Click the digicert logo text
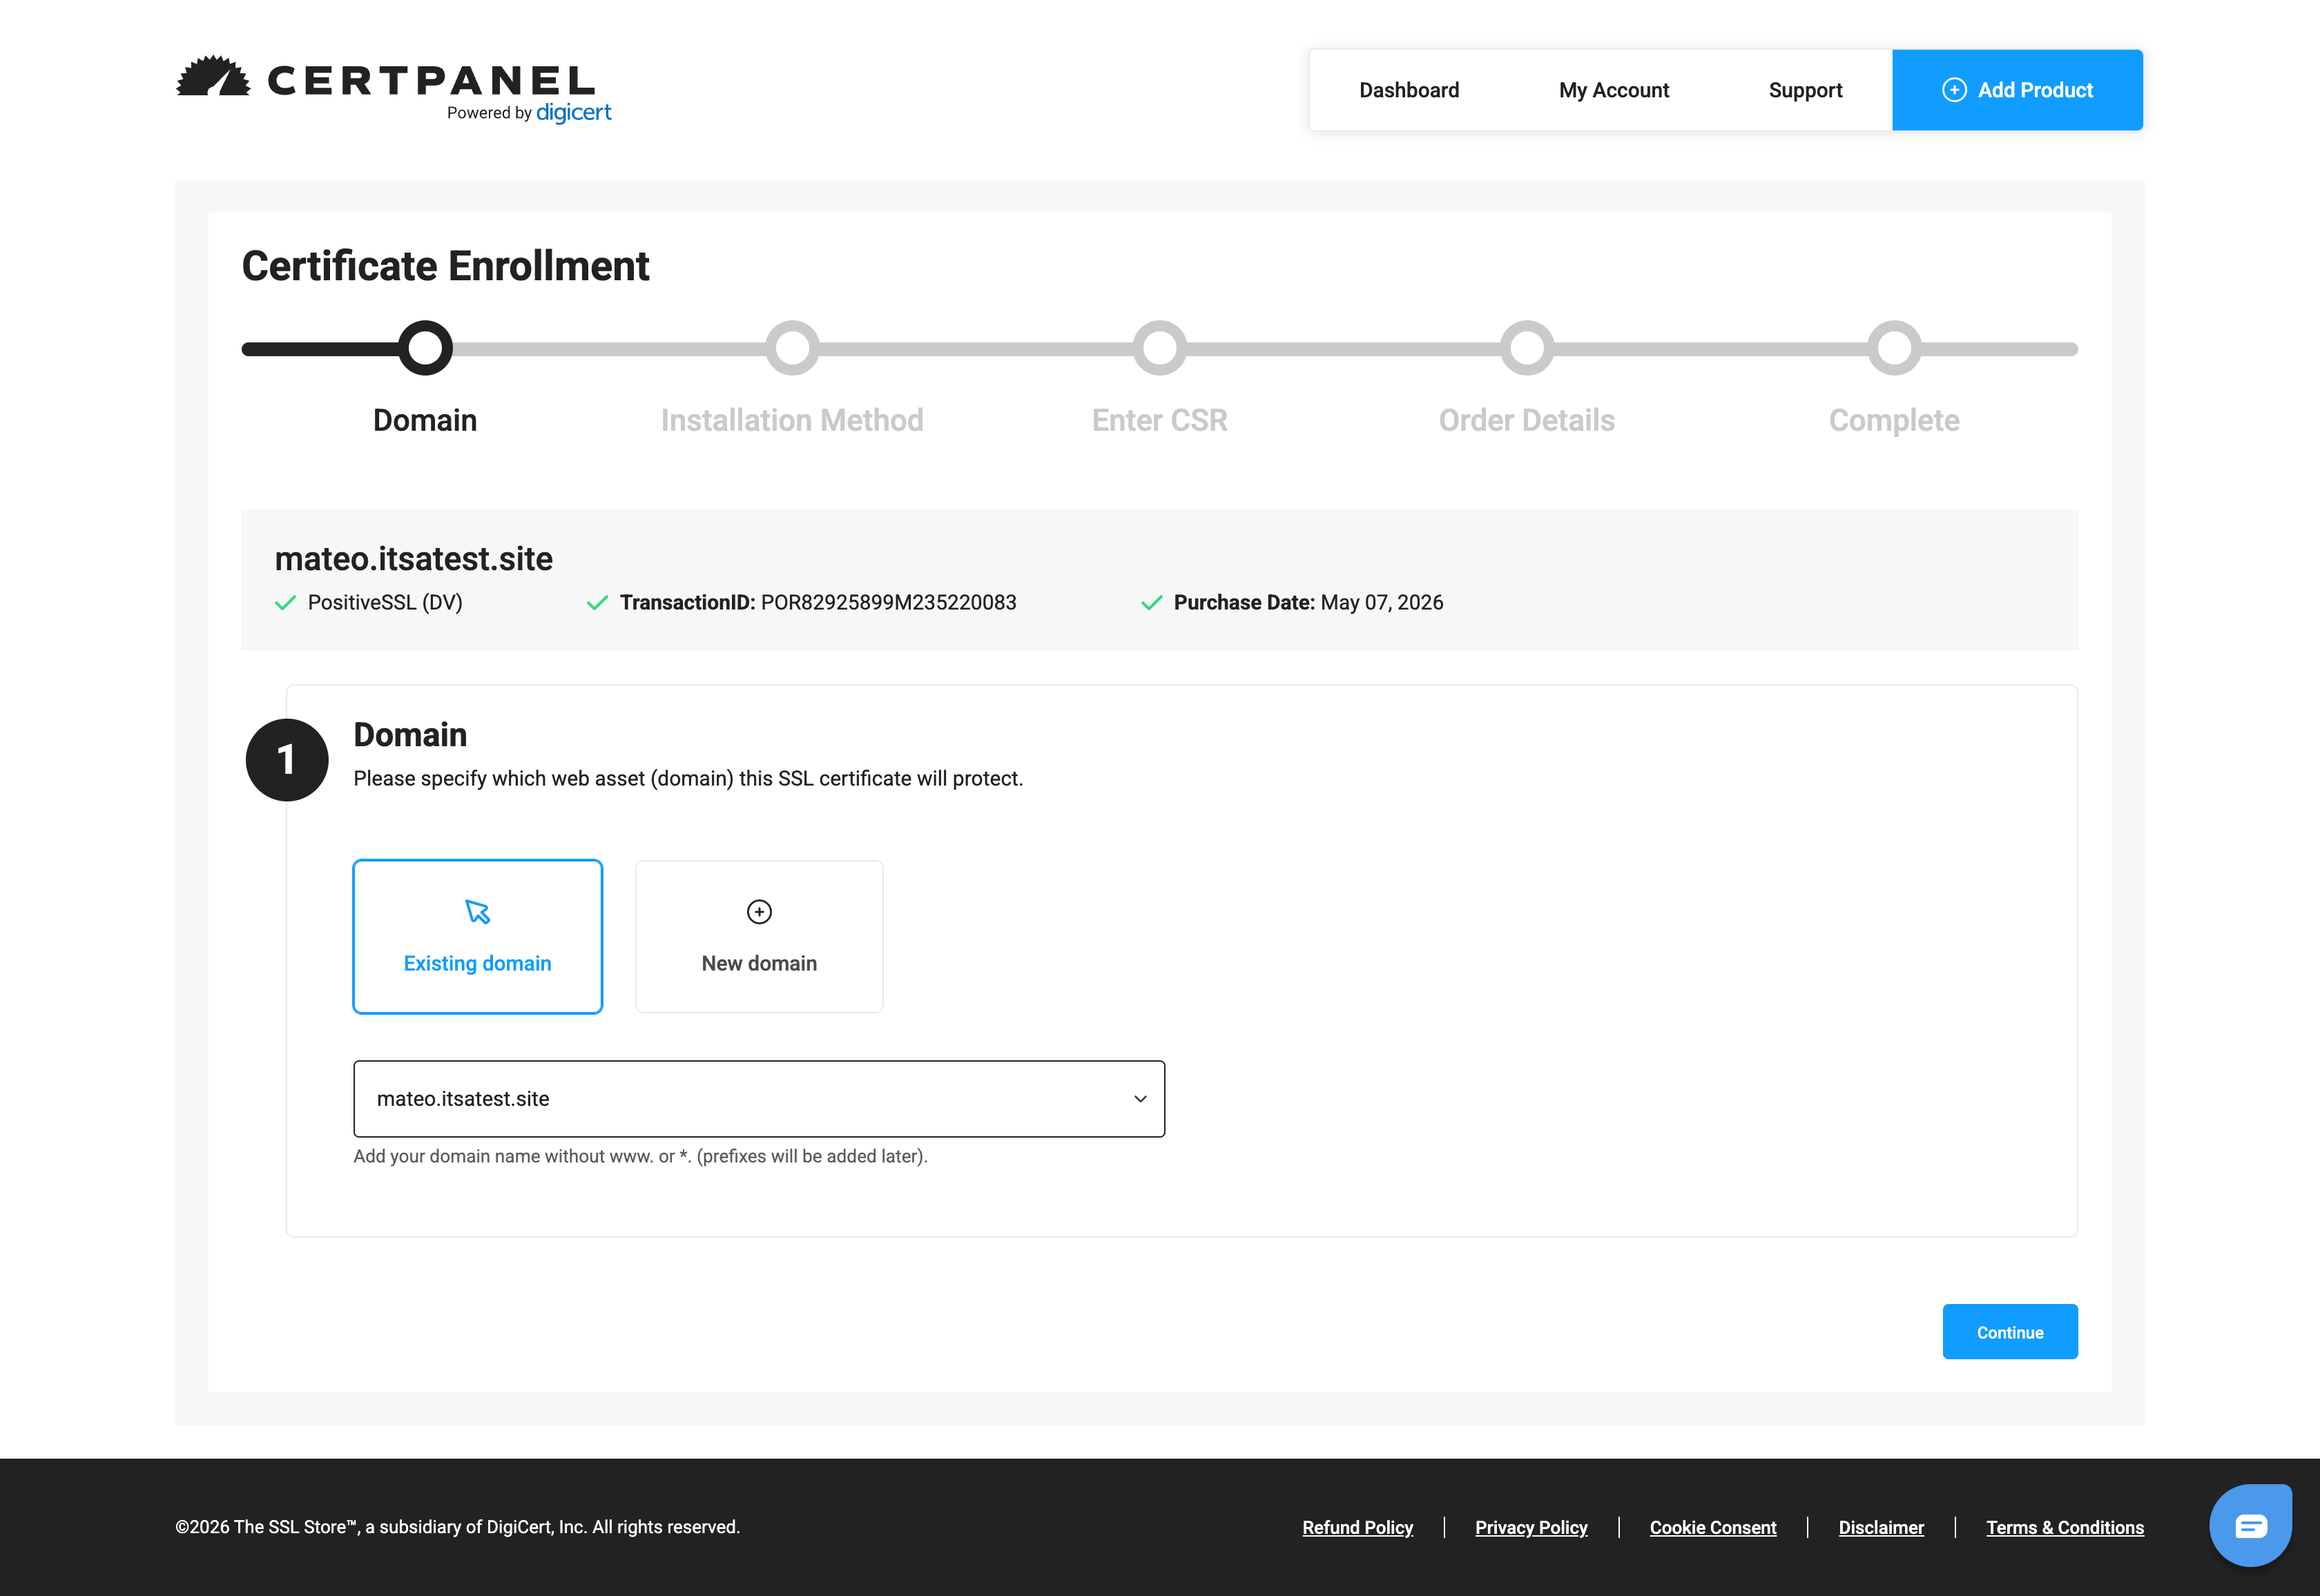This screenshot has width=2320, height=1596. point(574,113)
